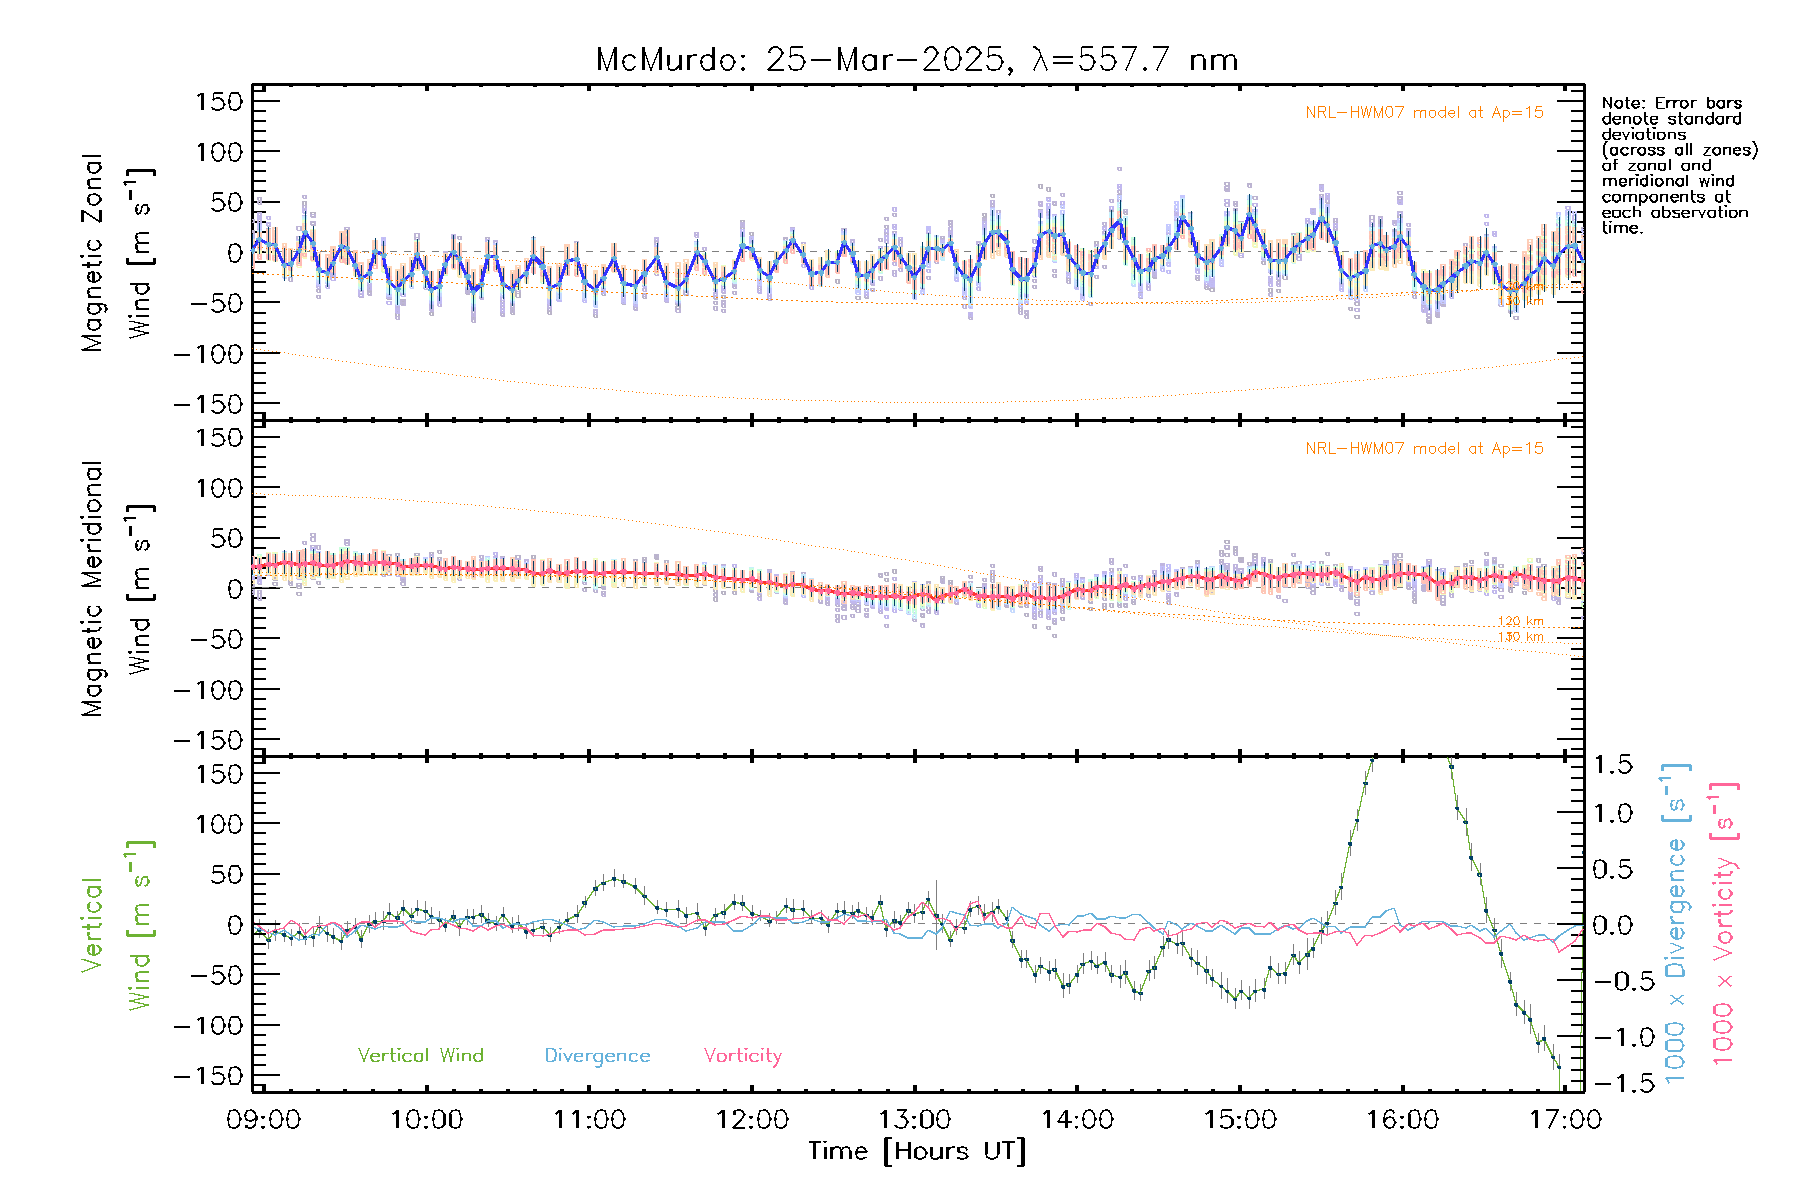Click NRL-HWM07 model label in zonal panel
The image size is (1800, 1200).
tap(1424, 113)
